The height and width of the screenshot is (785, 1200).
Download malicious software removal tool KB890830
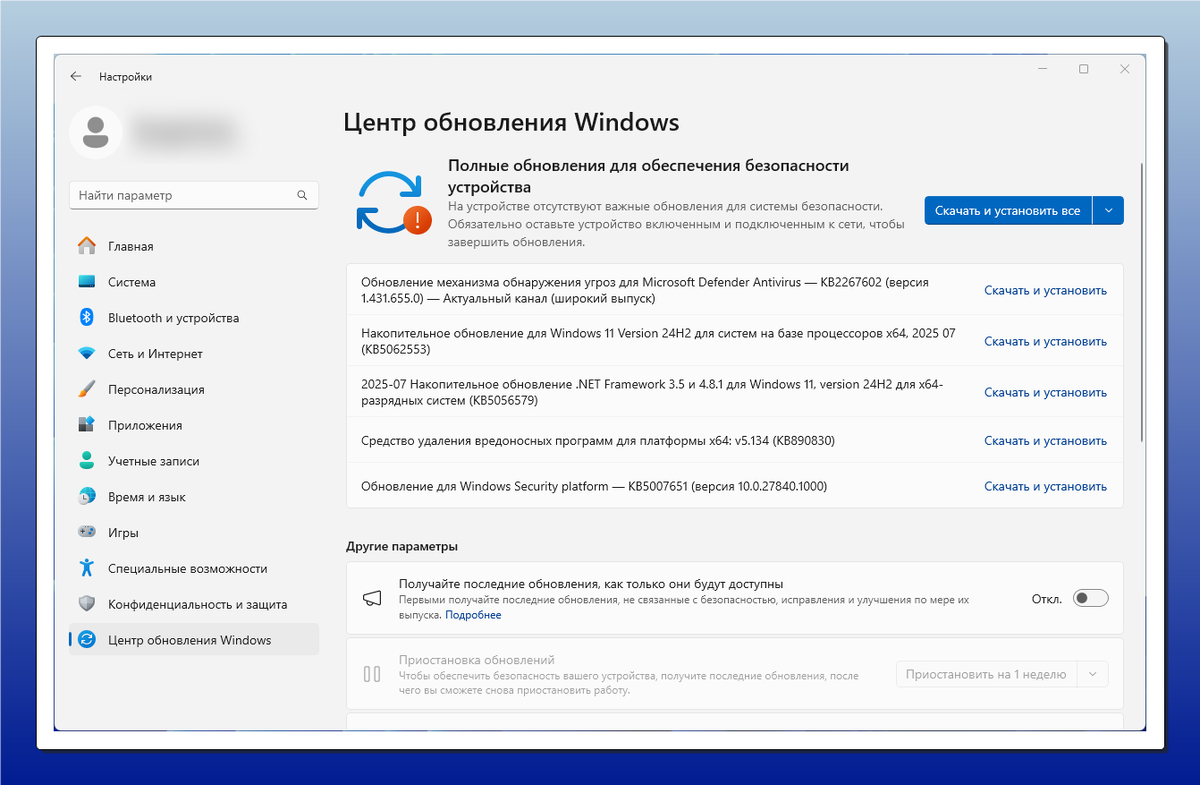coord(1045,440)
